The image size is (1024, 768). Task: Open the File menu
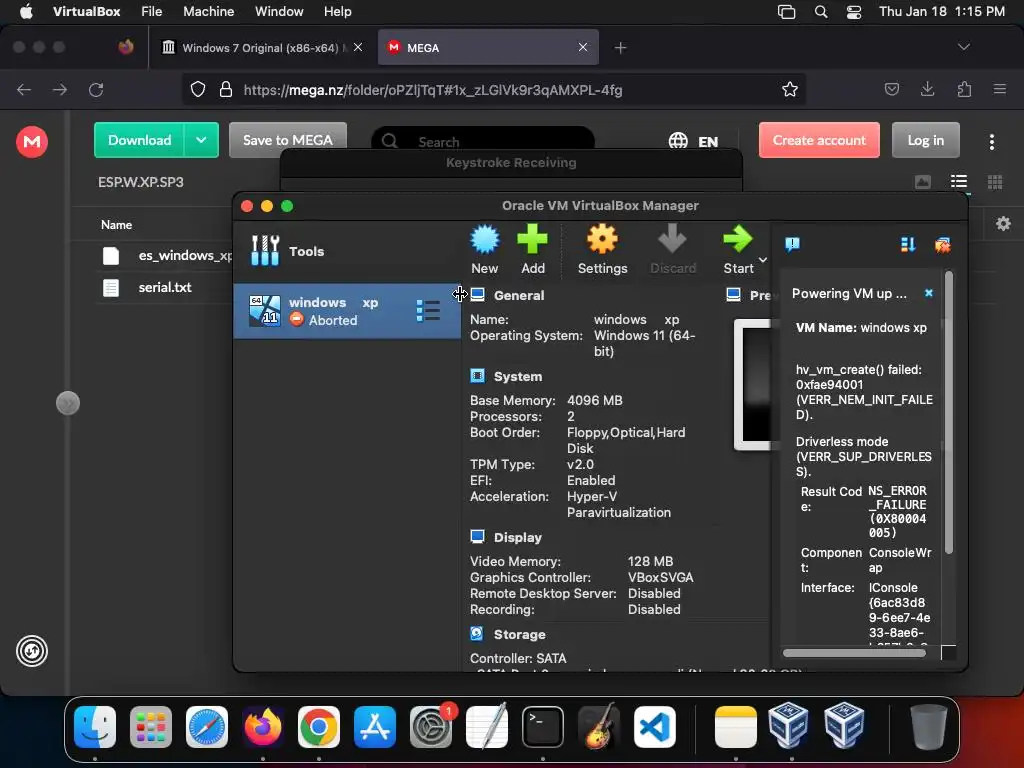(x=151, y=12)
